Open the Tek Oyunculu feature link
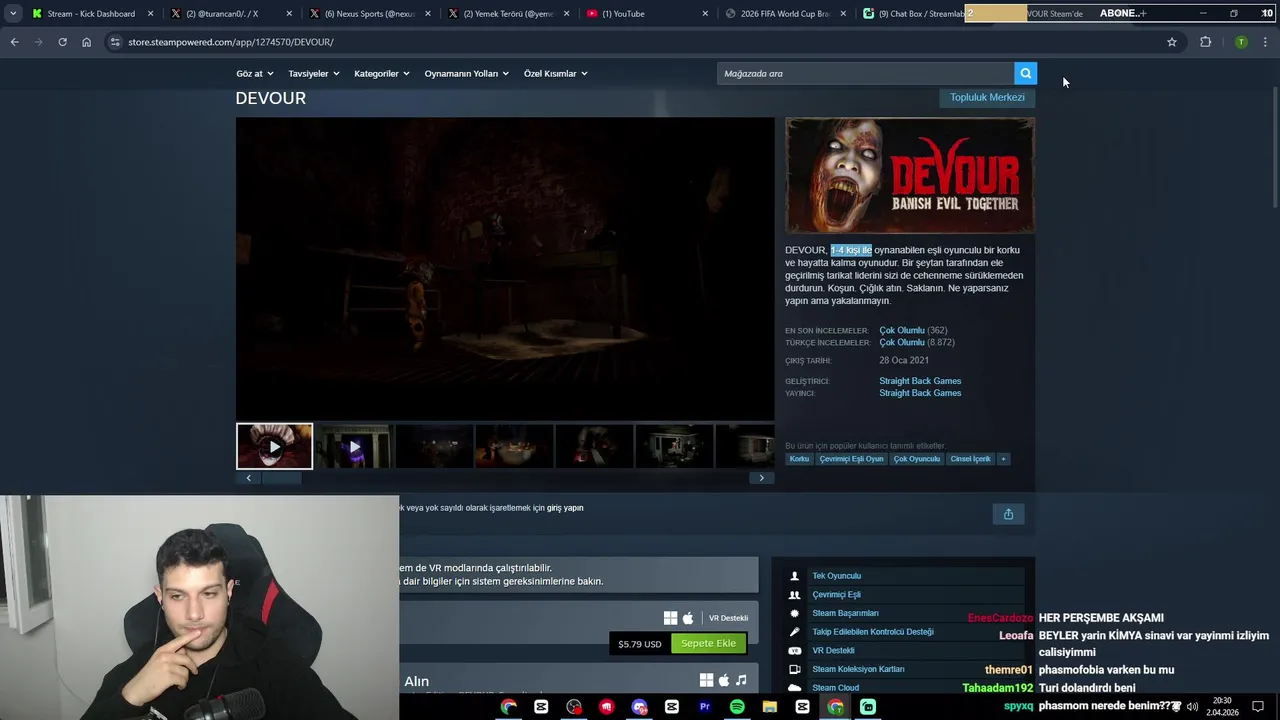 click(836, 576)
